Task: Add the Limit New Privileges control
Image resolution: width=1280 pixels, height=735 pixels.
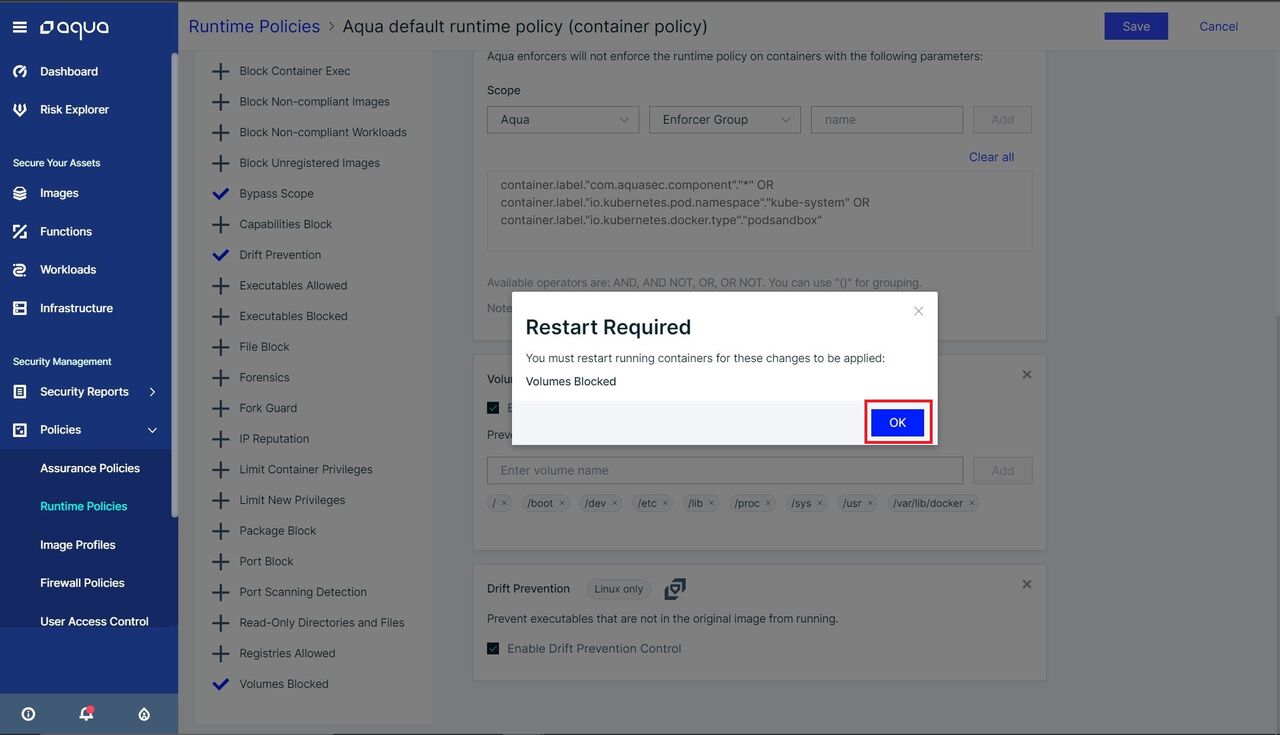Action: [221, 500]
